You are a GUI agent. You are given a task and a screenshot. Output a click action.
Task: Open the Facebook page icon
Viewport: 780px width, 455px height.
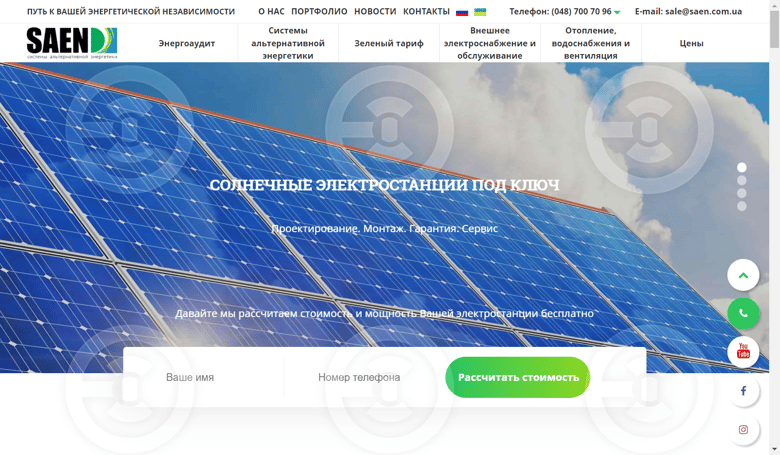[x=743, y=391]
